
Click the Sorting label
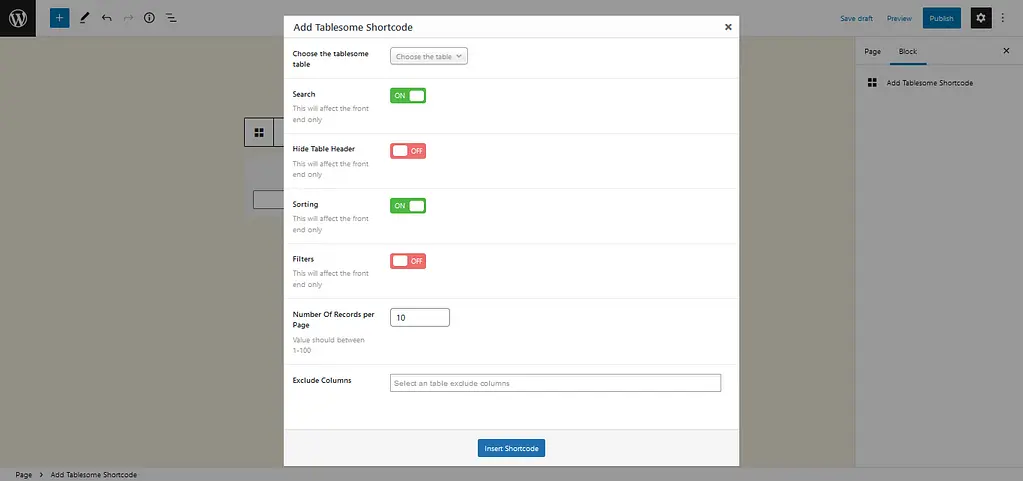tap(305, 204)
